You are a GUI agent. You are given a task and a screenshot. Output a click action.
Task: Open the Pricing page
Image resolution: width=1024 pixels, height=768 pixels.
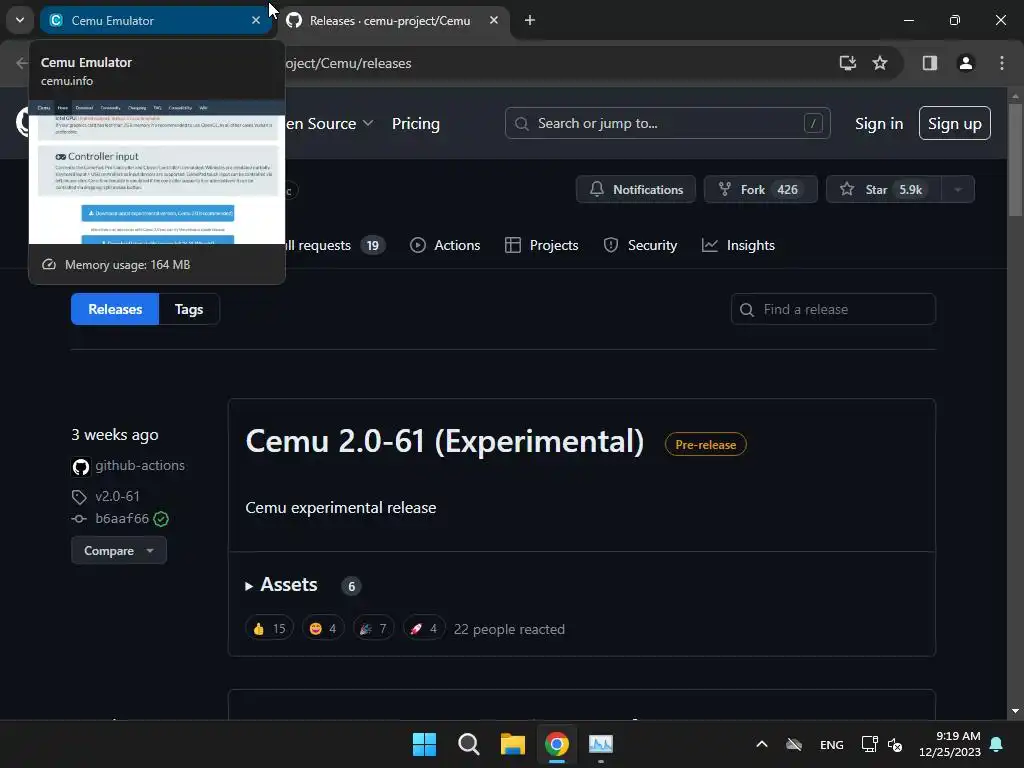pyautogui.click(x=415, y=123)
